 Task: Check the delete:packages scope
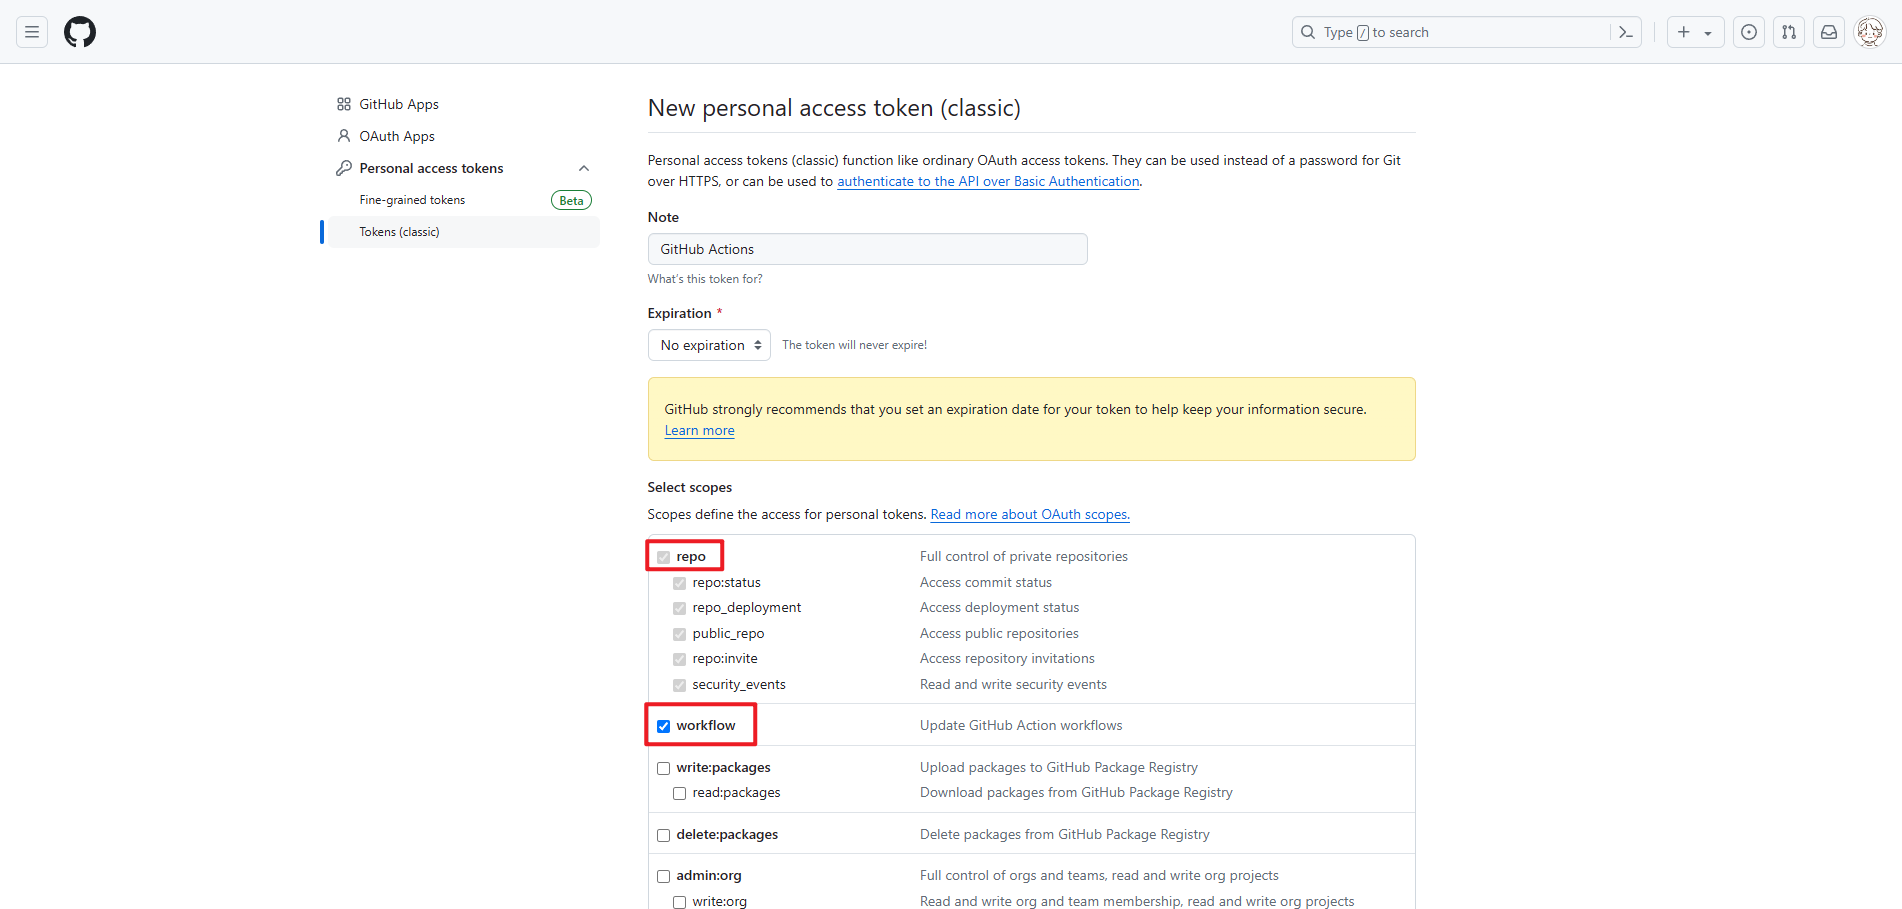663,835
